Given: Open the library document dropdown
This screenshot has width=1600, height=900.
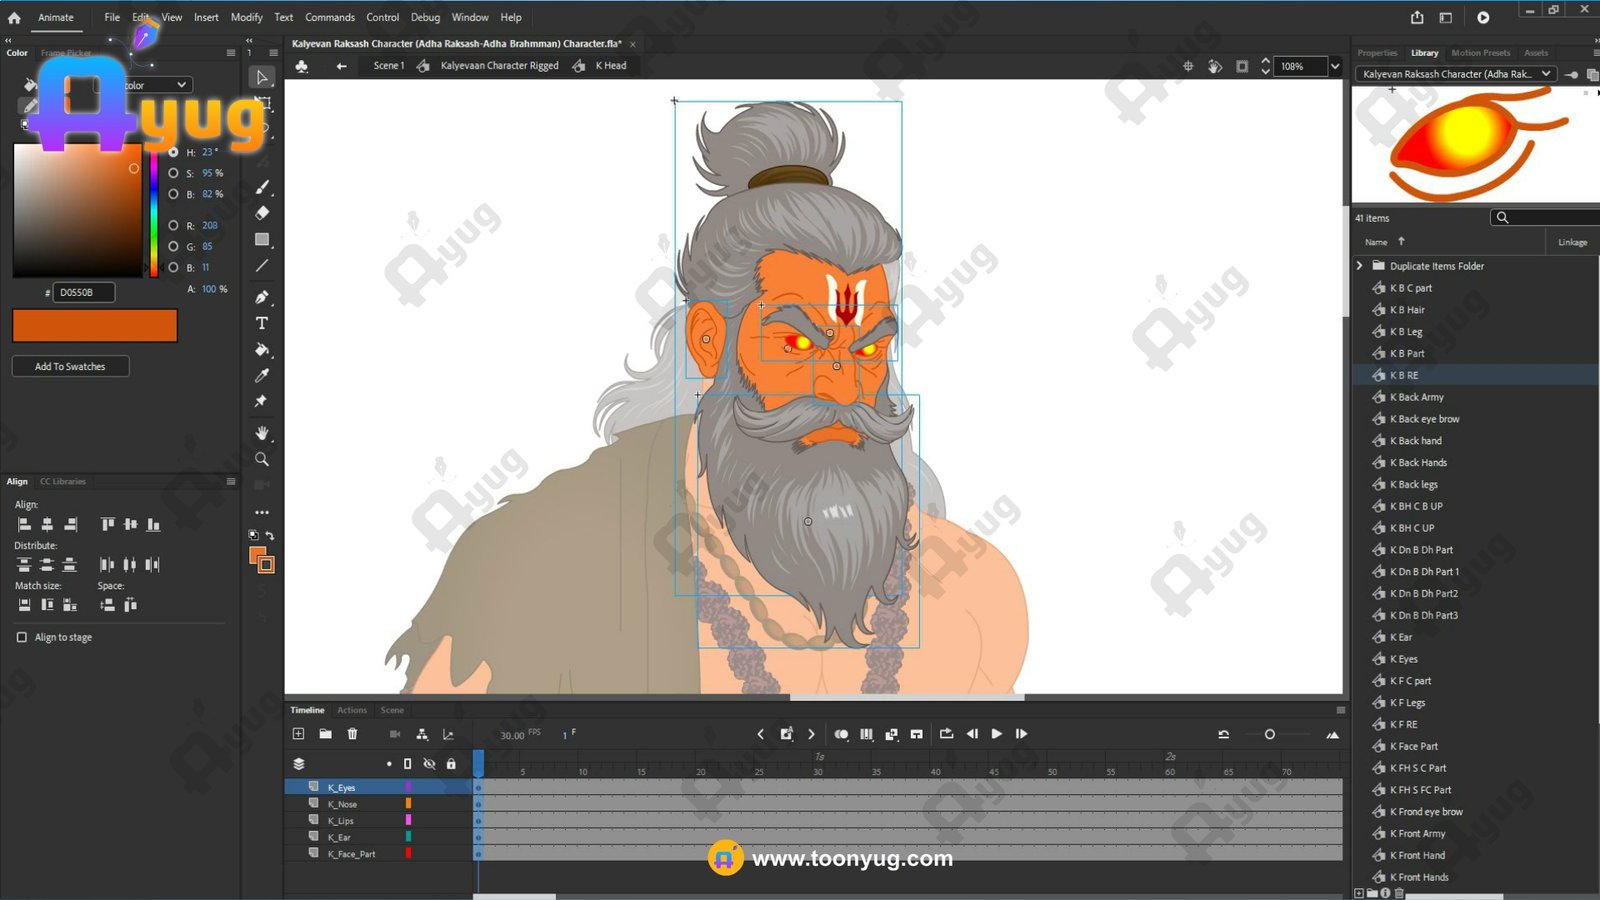Looking at the screenshot, I should coord(1546,74).
